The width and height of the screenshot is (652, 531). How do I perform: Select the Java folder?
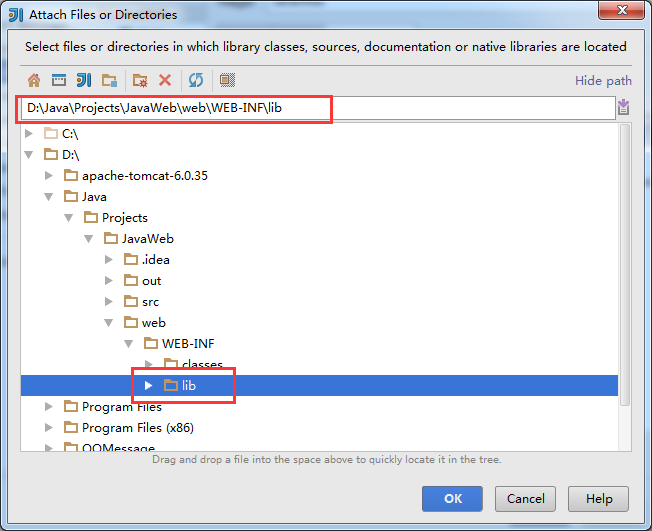tap(94, 197)
